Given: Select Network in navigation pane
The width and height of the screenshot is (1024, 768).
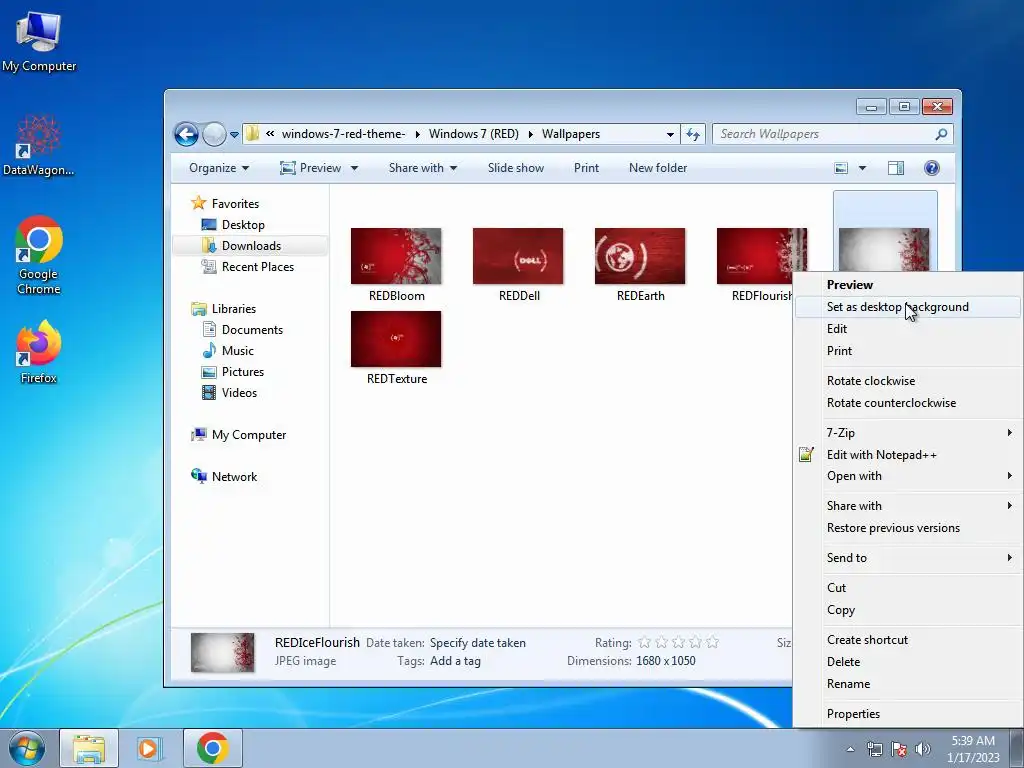Looking at the screenshot, I should (224, 477).
